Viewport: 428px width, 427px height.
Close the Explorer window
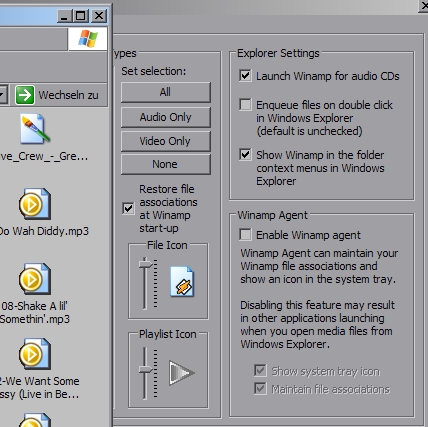click(99, 16)
